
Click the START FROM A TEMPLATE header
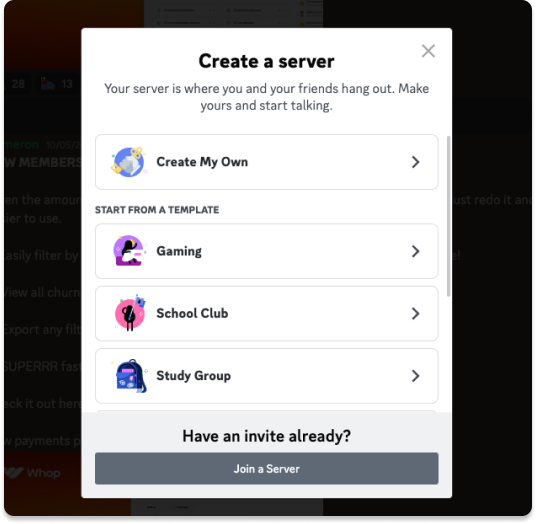pyautogui.click(x=157, y=210)
